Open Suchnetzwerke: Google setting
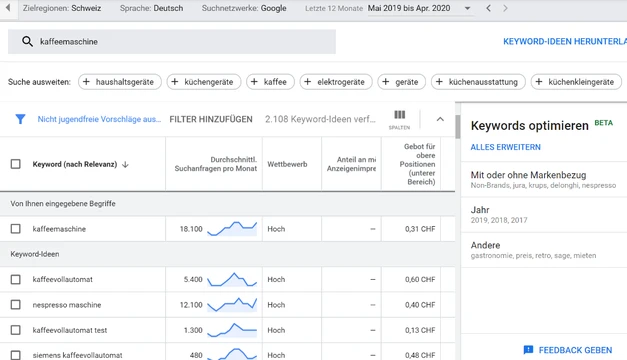The width and height of the screenshot is (627, 360). [x=244, y=8]
